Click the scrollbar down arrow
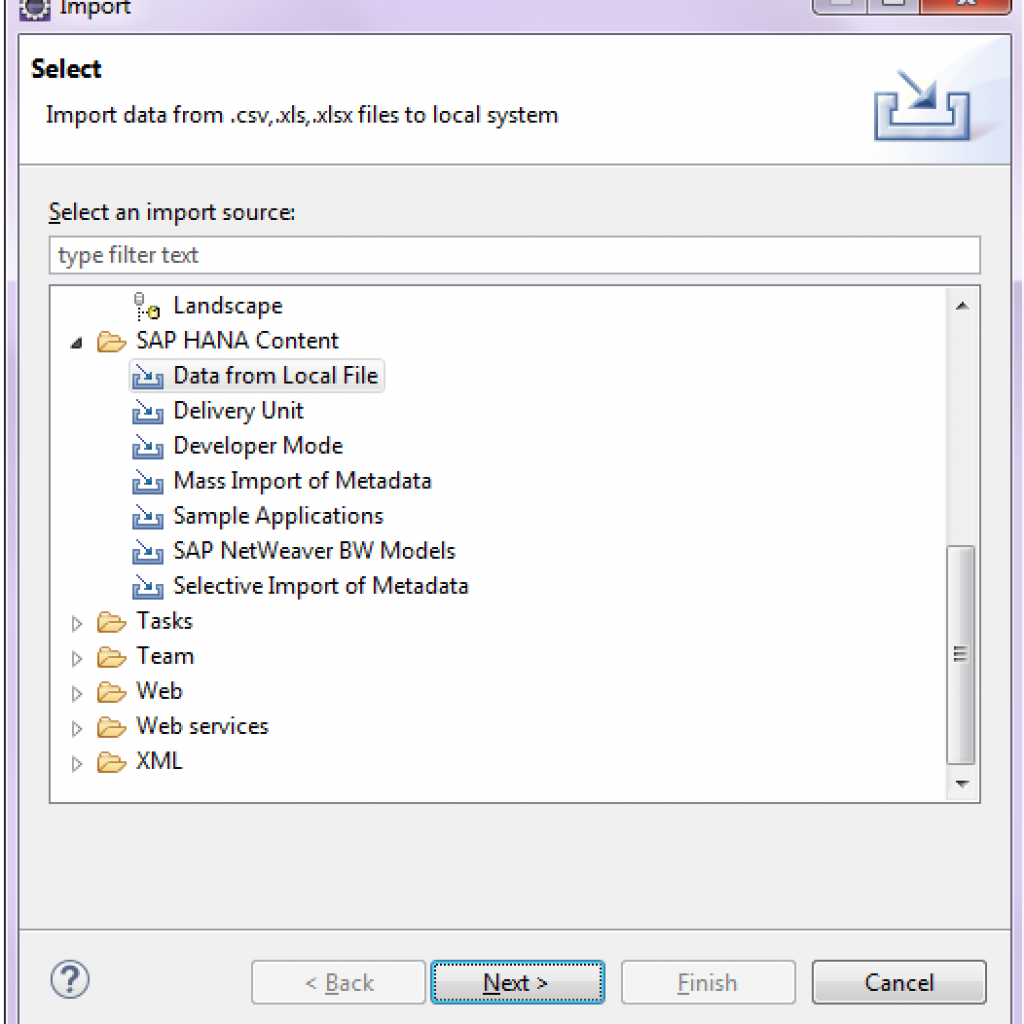The height and width of the screenshot is (1024, 1024). [x=962, y=784]
